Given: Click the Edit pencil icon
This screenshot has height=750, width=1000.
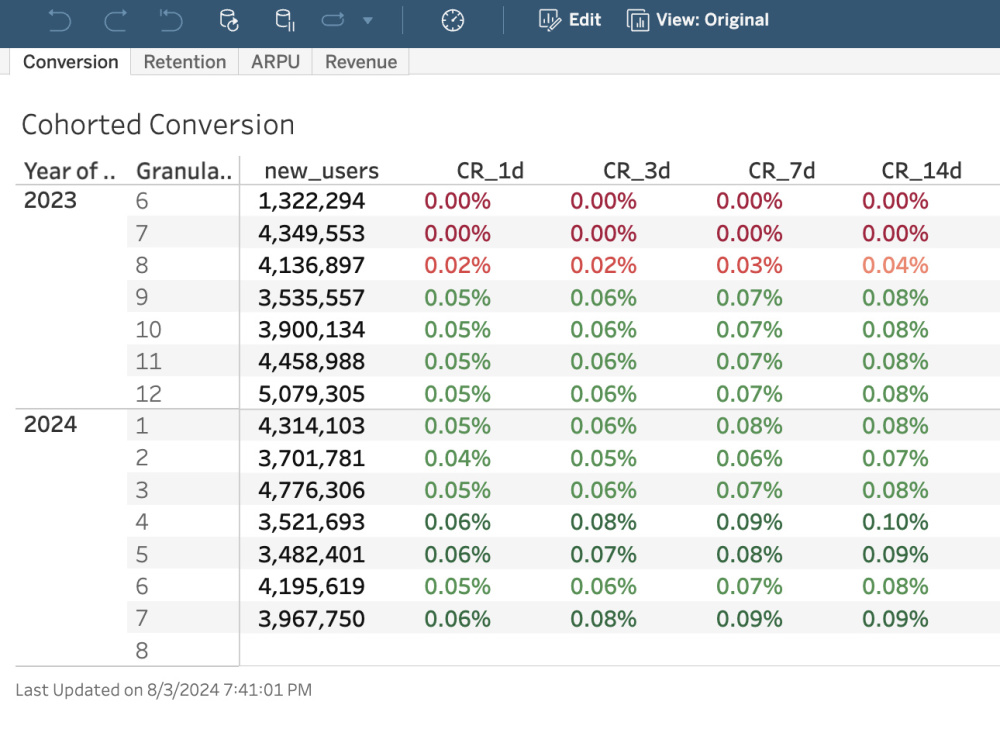Looking at the screenshot, I should [x=548, y=19].
